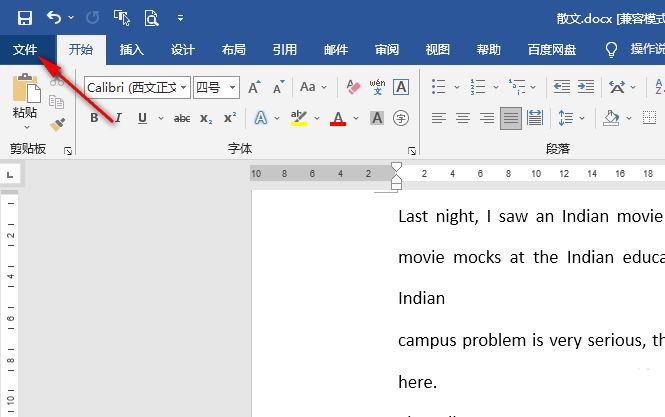The image size is (665, 417).
Task: Open the 文件 (File) menu
Action: [25, 50]
